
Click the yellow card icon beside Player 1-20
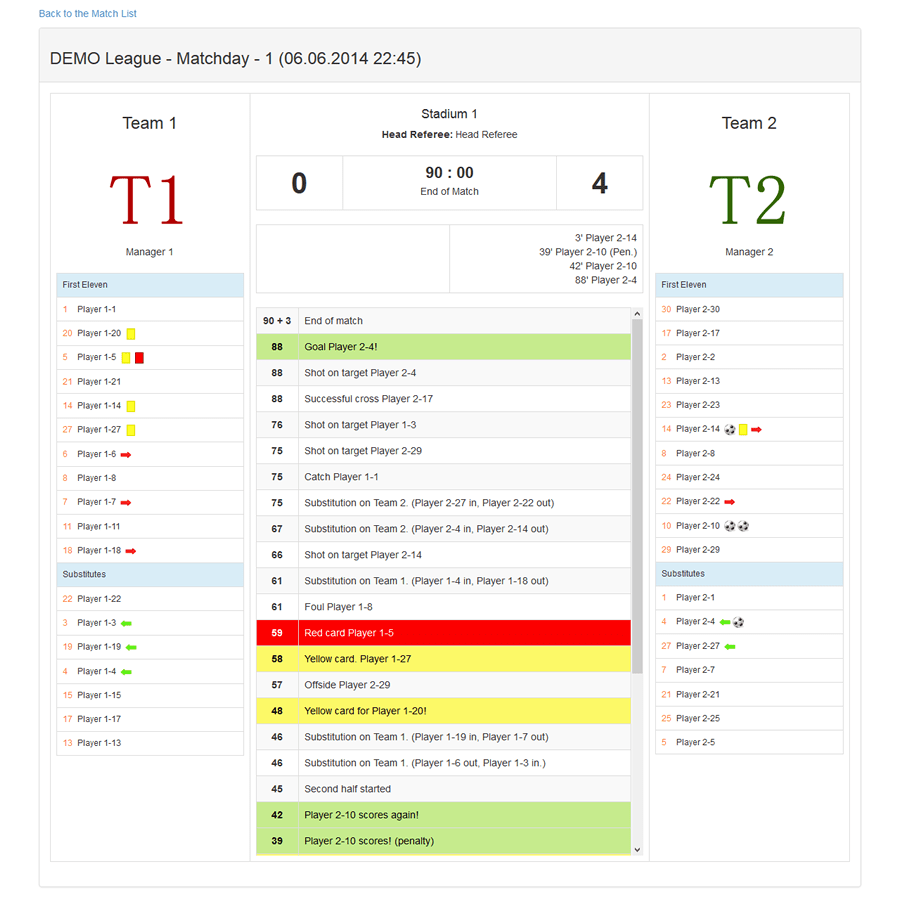point(131,333)
